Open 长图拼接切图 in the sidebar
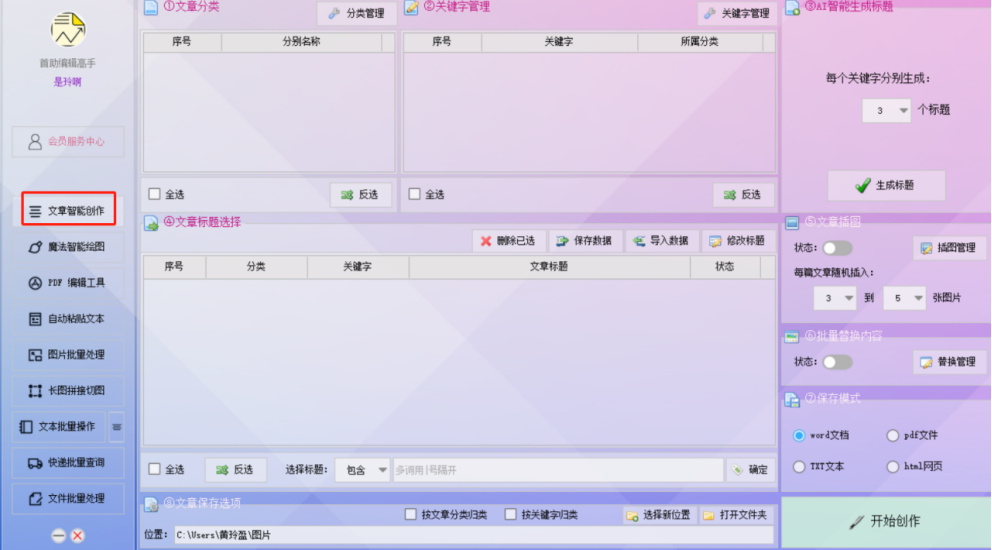The image size is (992, 550). tap(68, 391)
